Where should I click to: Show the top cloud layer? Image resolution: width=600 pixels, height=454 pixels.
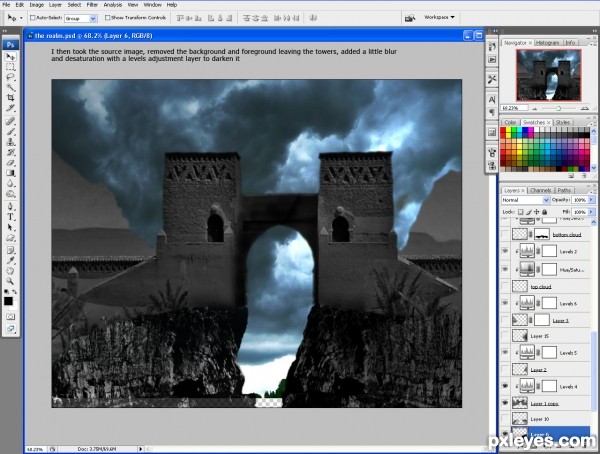coord(505,286)
